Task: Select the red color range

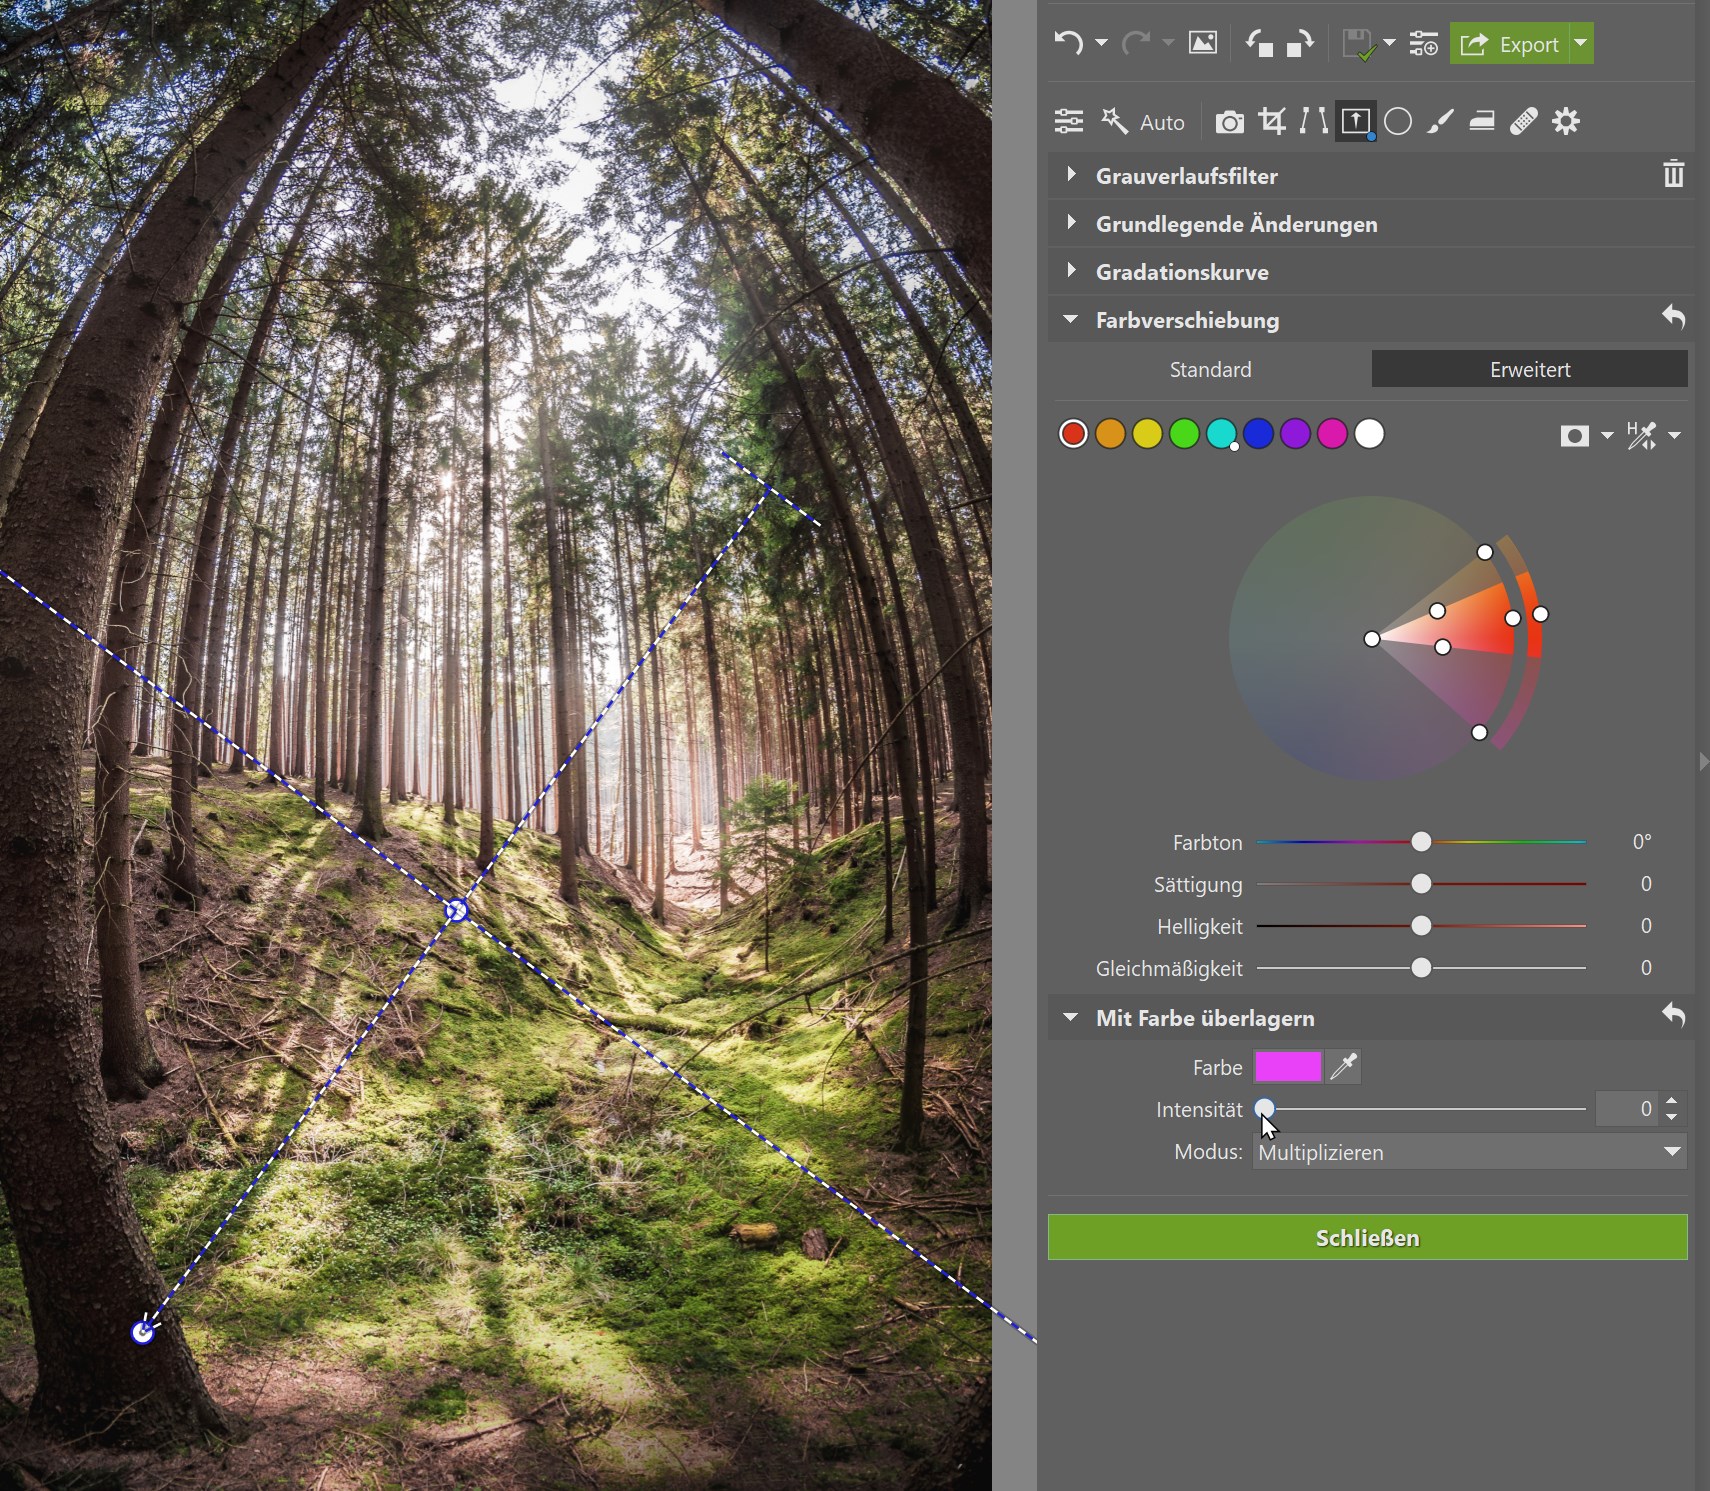Action: coord(1073,434)
